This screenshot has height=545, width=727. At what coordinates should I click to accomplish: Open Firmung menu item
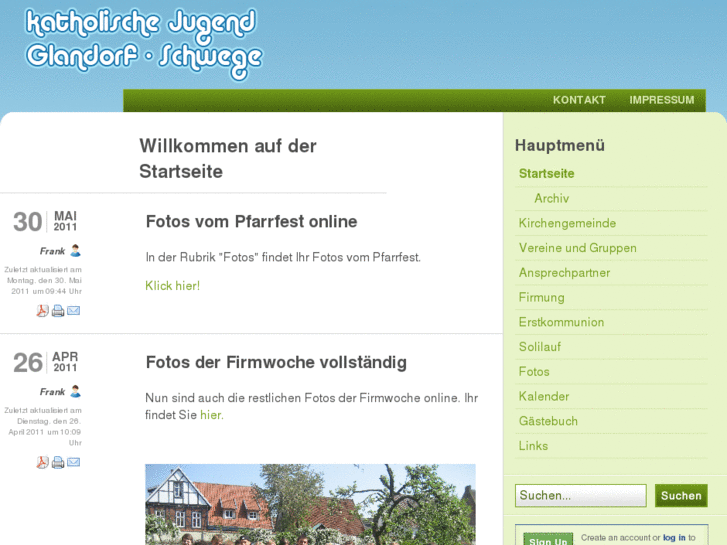[542, 297]
